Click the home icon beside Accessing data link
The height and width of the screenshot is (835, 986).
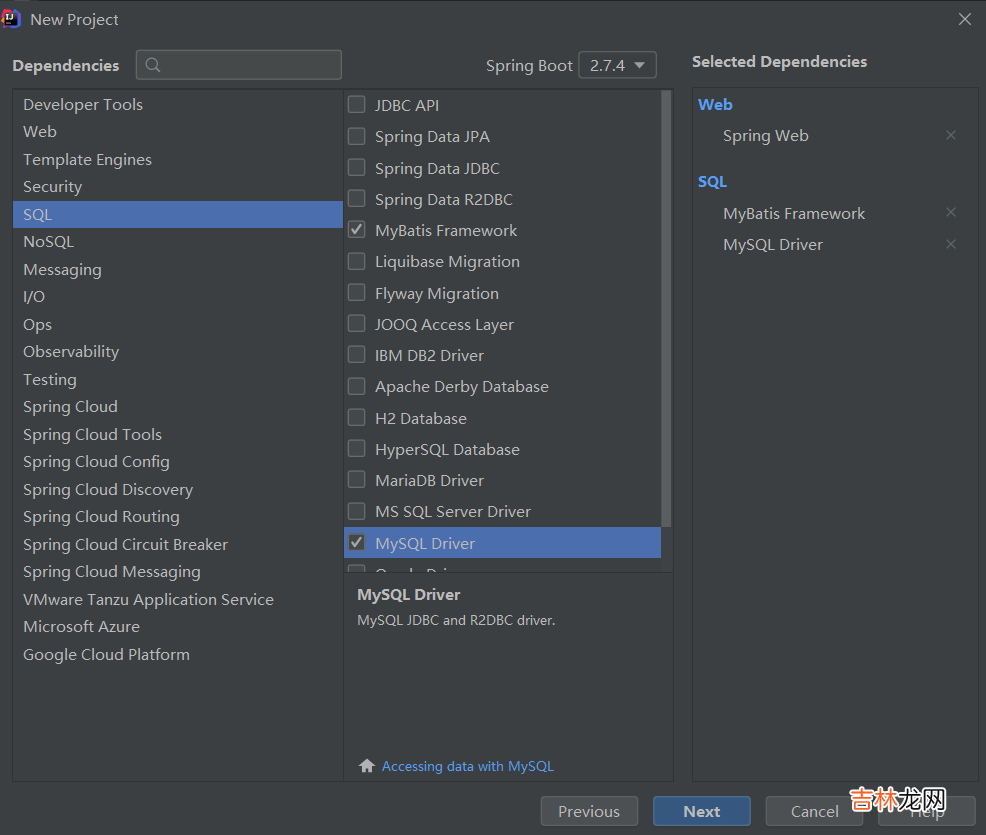367,766
